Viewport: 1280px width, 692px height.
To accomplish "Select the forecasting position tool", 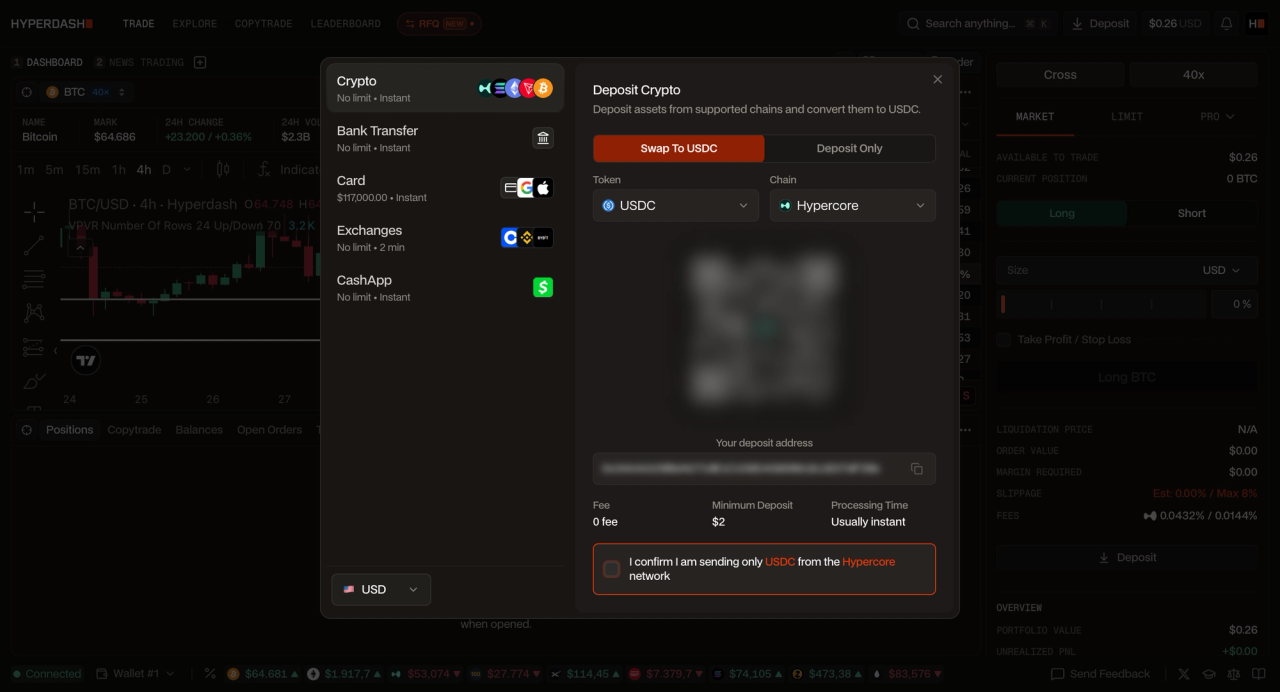I will pyautogui.click(x=34, y=347).
